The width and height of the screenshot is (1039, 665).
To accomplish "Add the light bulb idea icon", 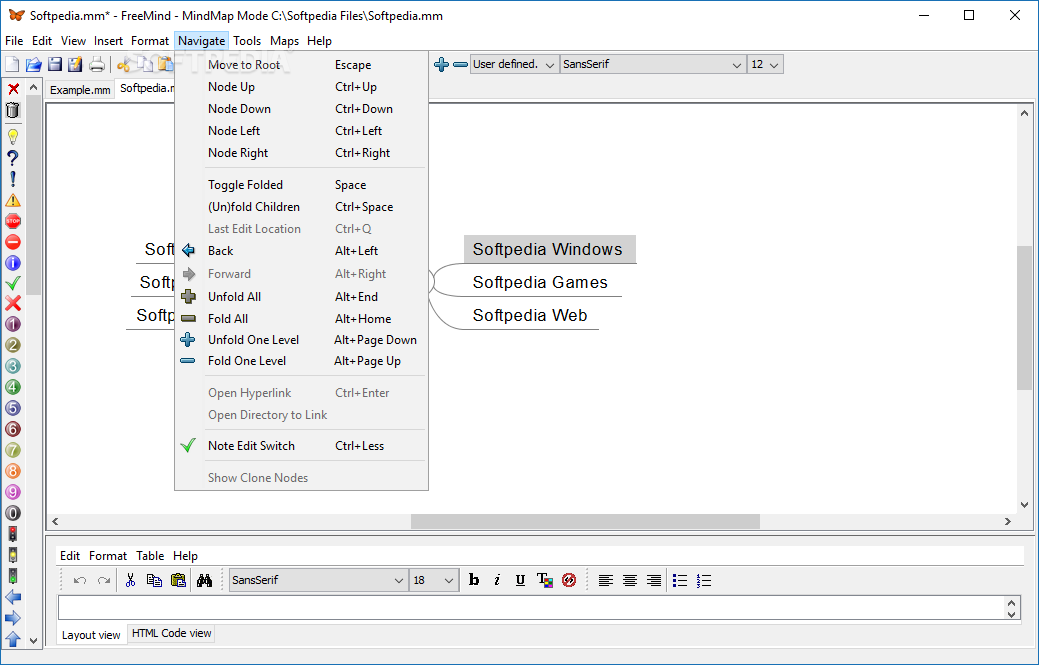I will tap(13, 136).
